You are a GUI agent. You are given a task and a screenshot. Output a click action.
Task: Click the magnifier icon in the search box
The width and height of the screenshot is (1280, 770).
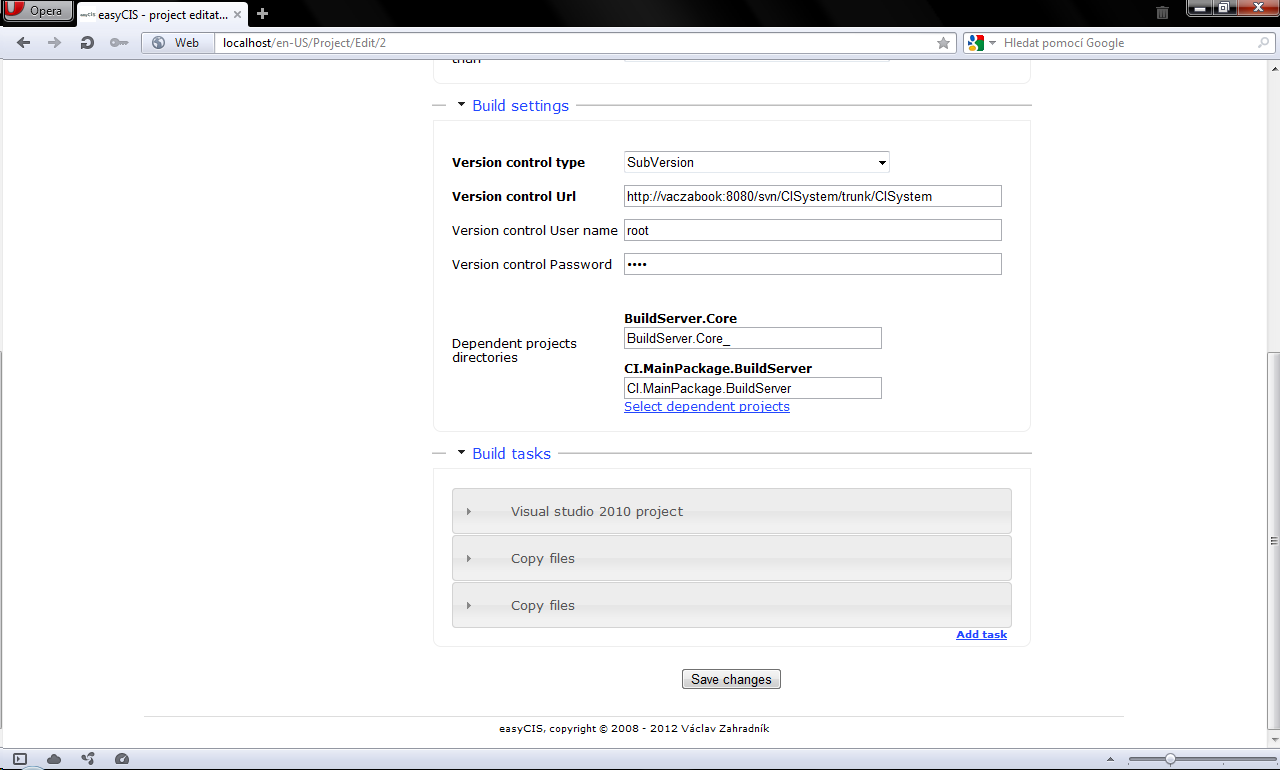click(x=1264, y=43)
